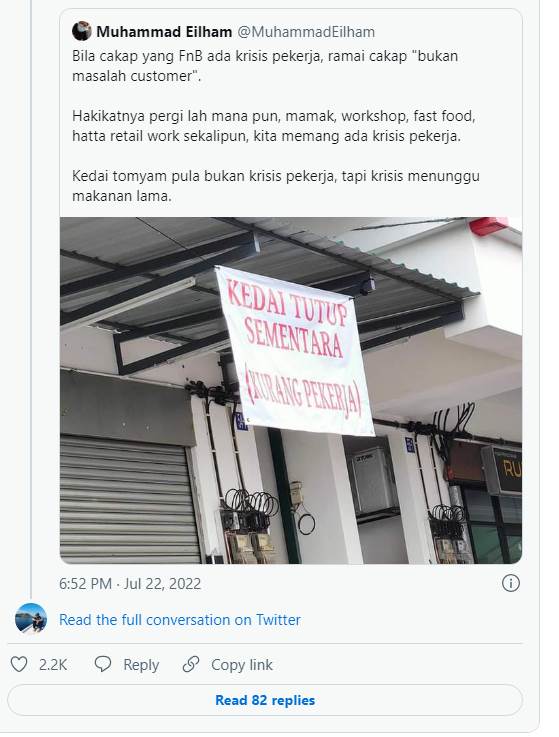Click the shop signboard in the photo's corner

click(505, 470)
